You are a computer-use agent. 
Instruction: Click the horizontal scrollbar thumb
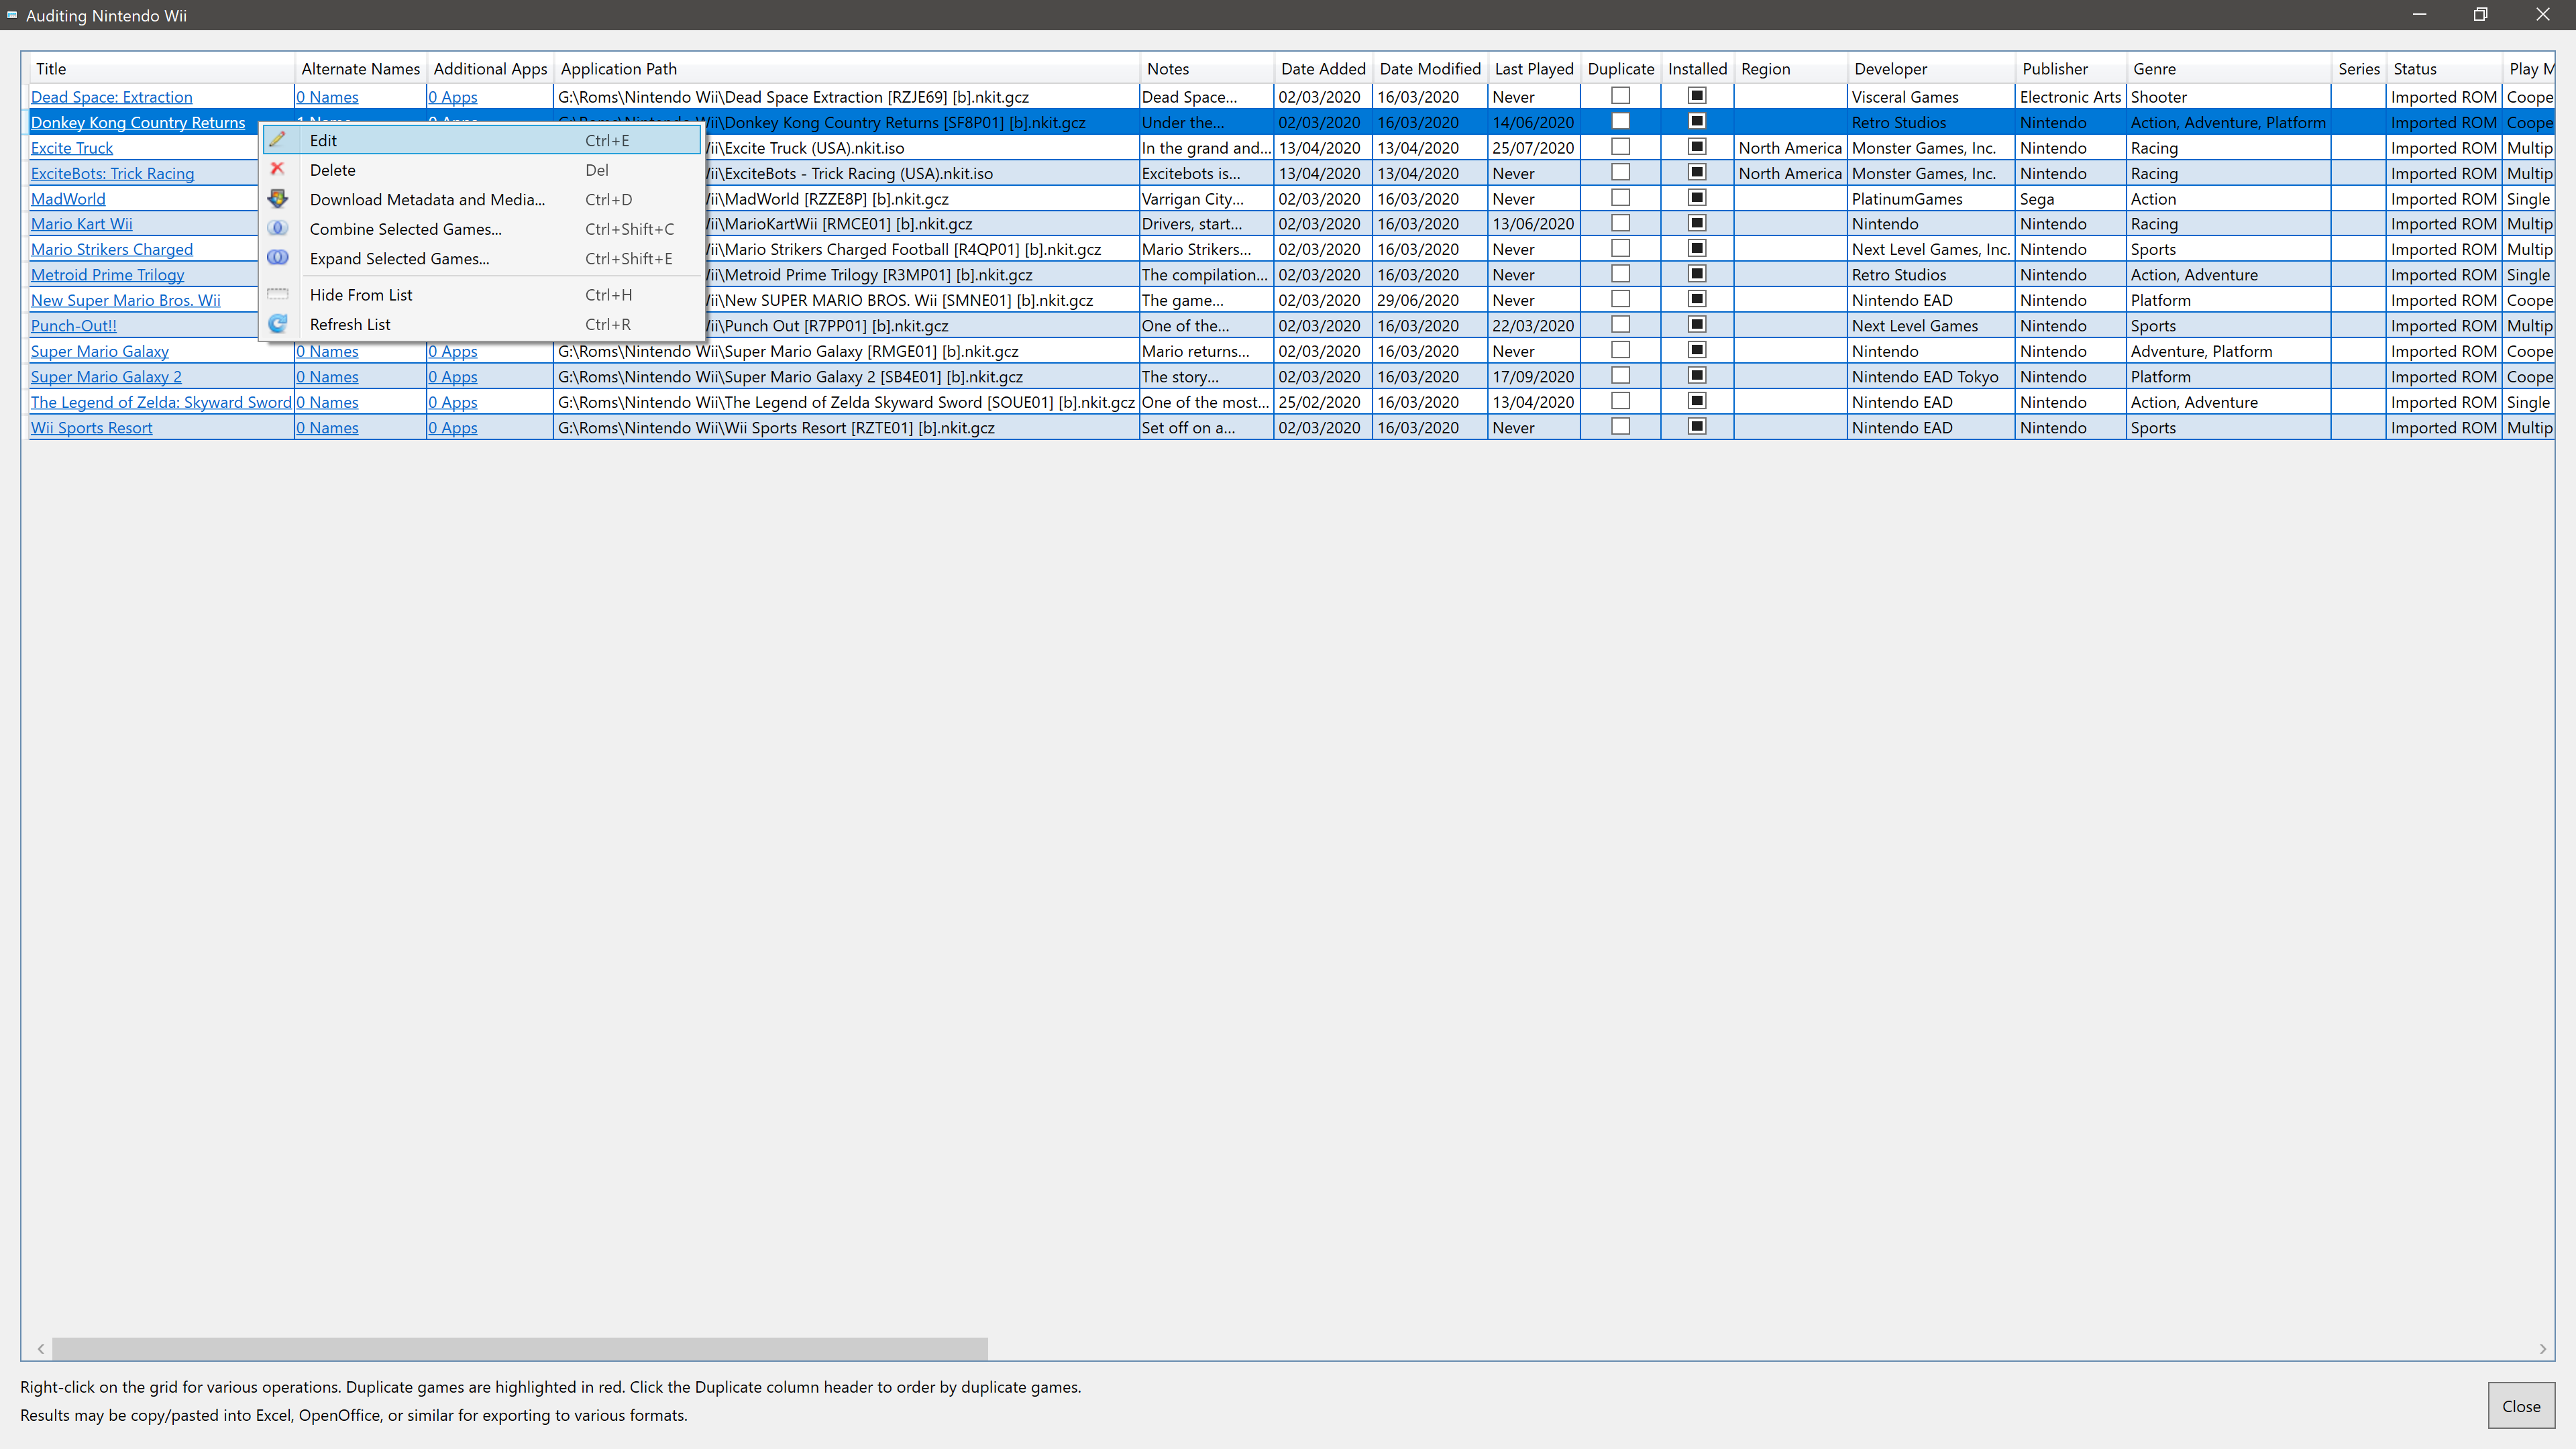(520, 1348)
